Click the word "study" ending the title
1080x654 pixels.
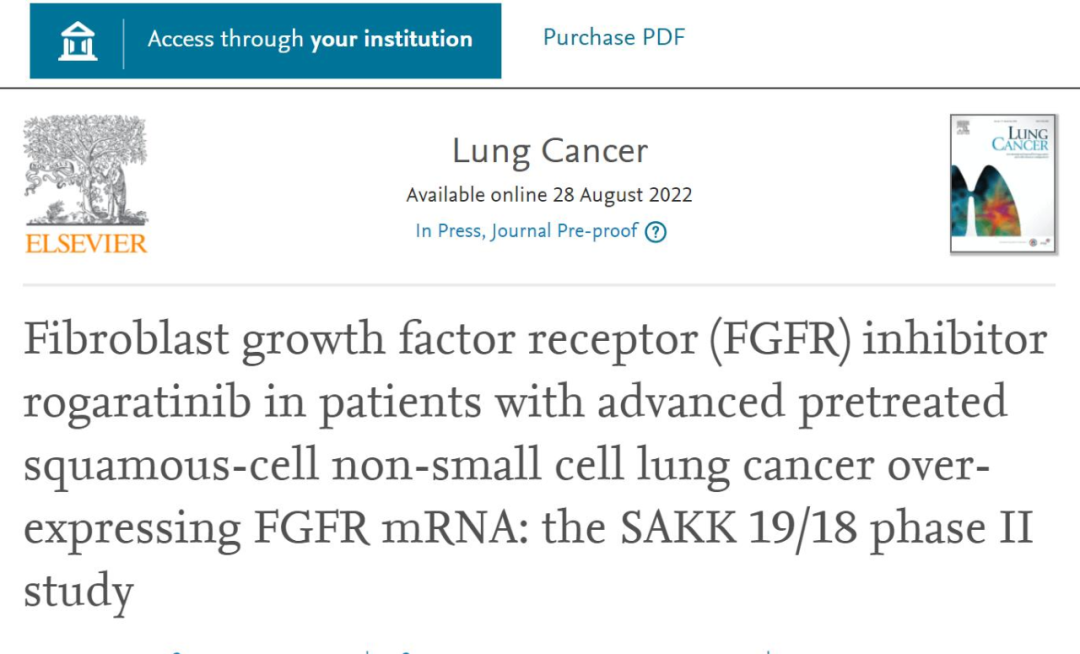[x=78, y=592]
